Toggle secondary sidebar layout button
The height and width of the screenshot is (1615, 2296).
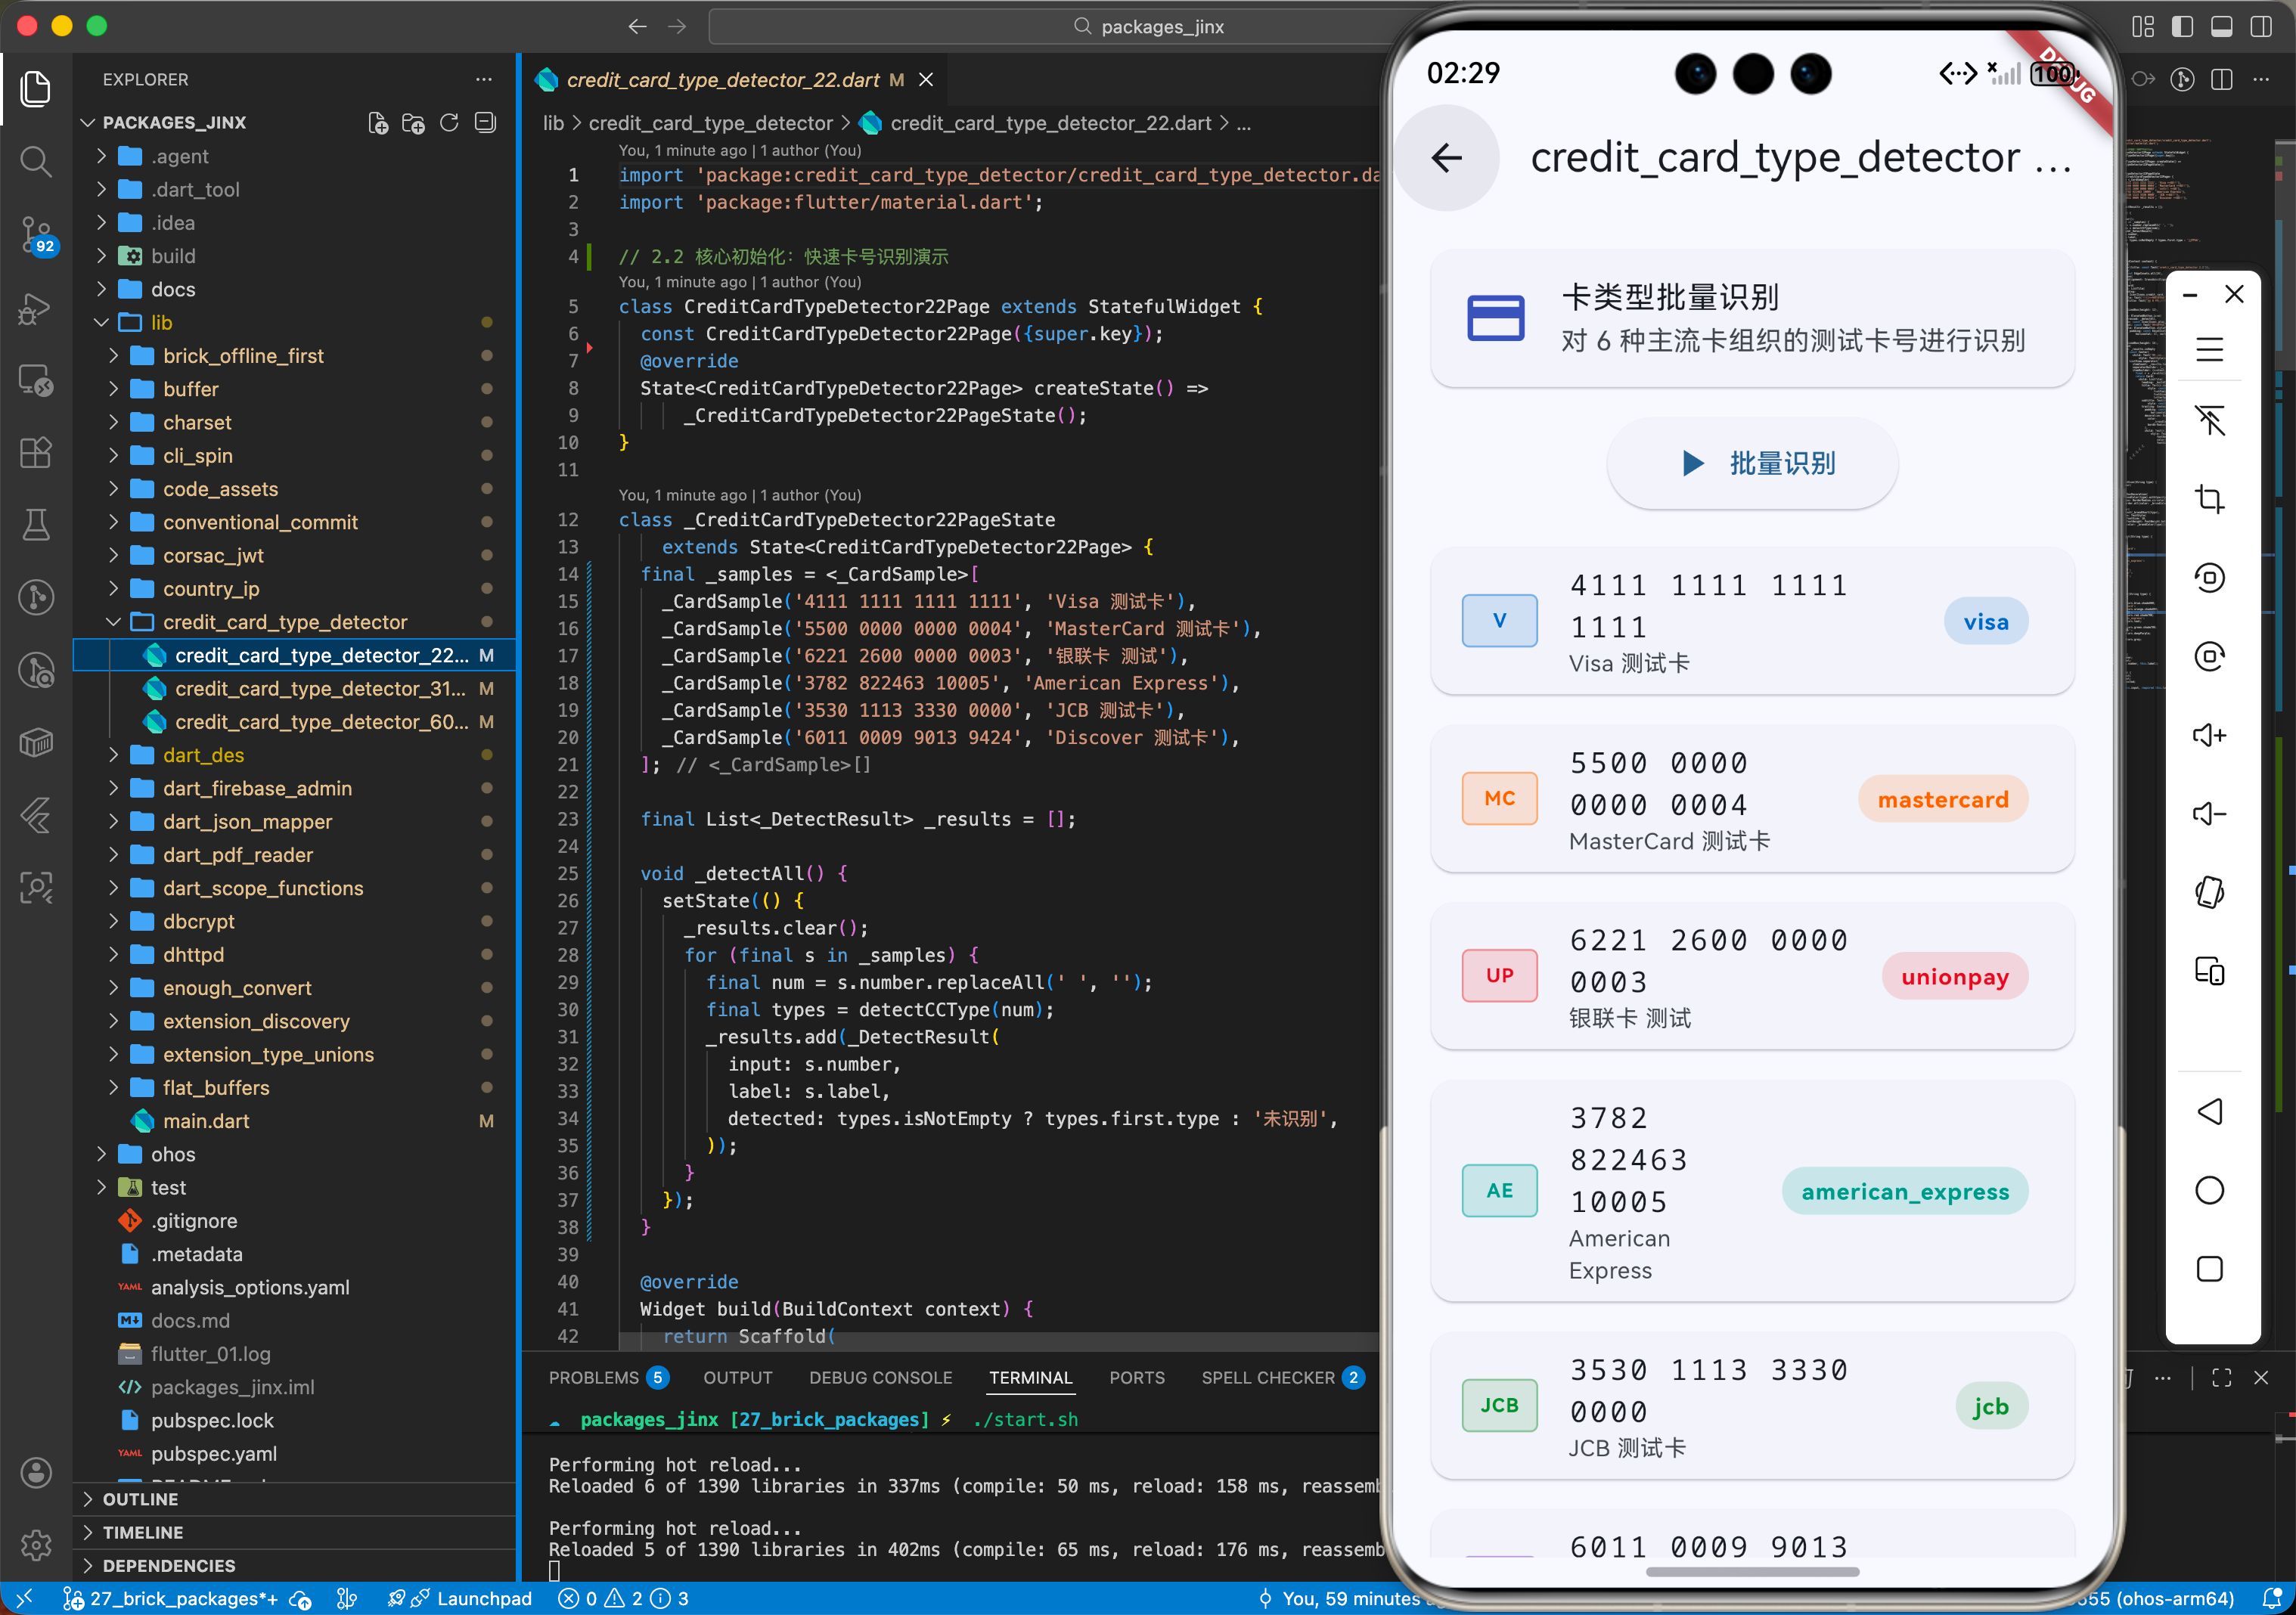coord(2260,27)
